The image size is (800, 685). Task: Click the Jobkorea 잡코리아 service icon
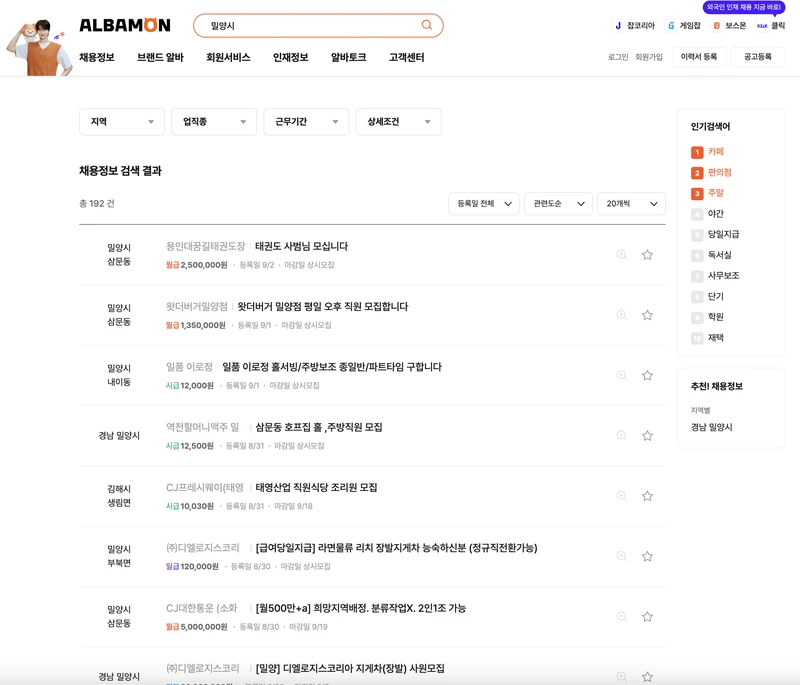618,24
